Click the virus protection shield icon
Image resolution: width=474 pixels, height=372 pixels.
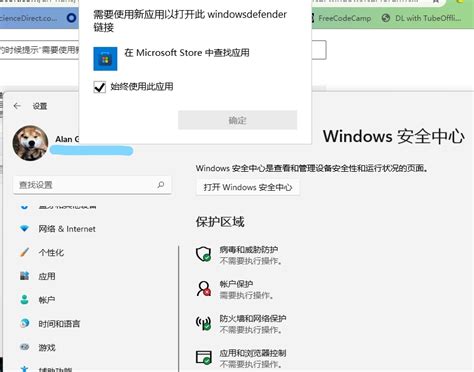[x=203, y=254]
